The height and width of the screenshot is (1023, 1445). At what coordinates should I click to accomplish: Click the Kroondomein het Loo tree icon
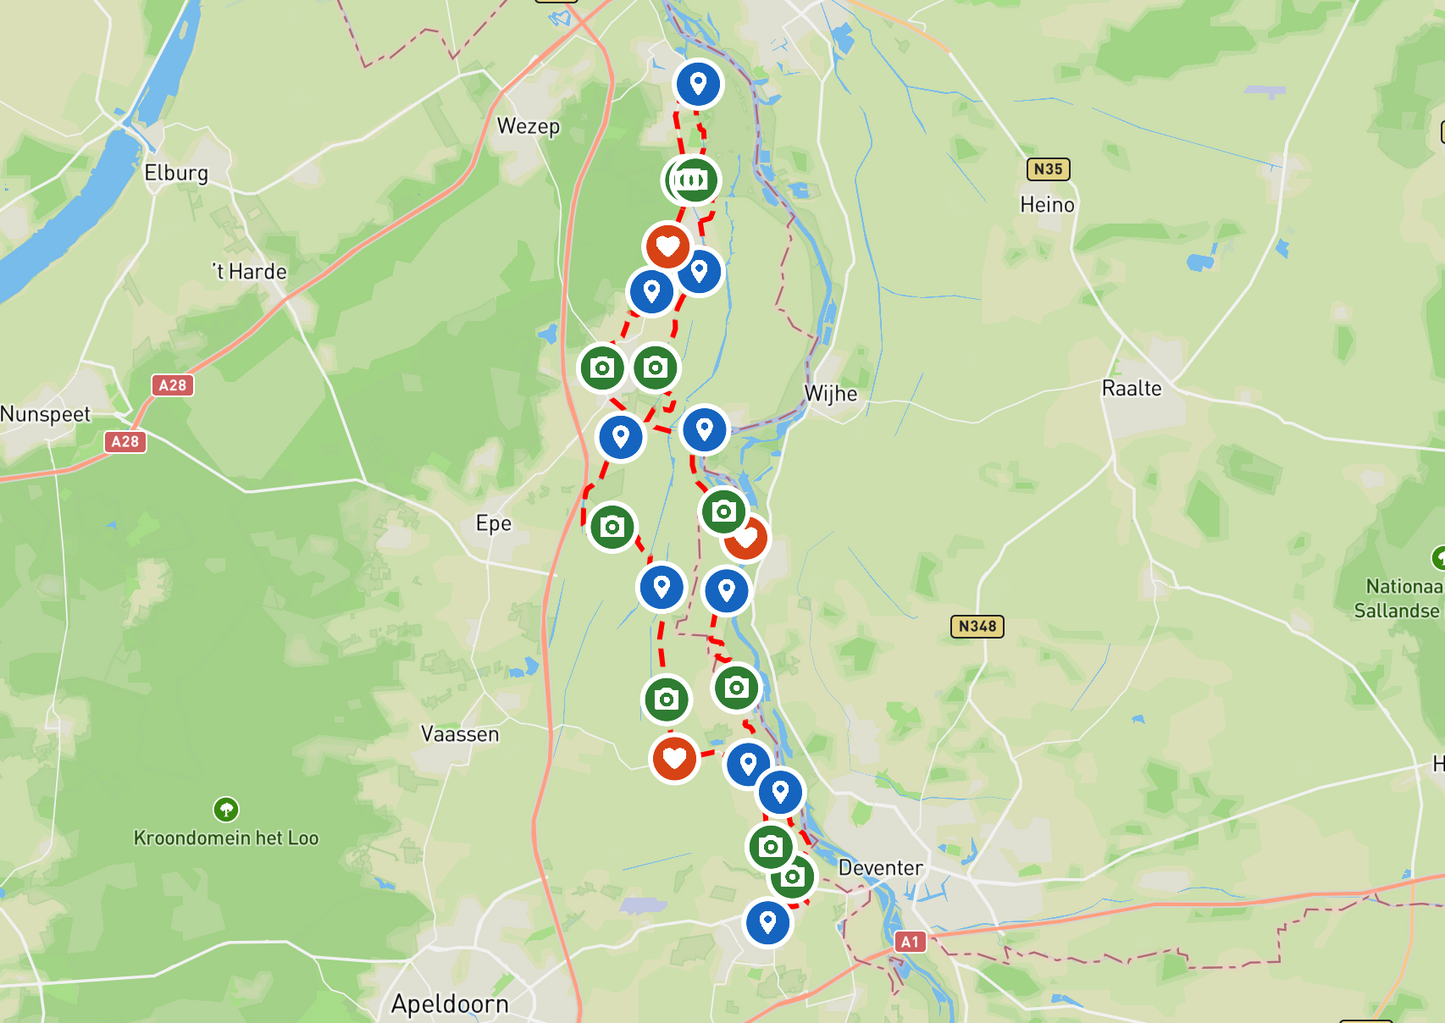tap(226, 809)
